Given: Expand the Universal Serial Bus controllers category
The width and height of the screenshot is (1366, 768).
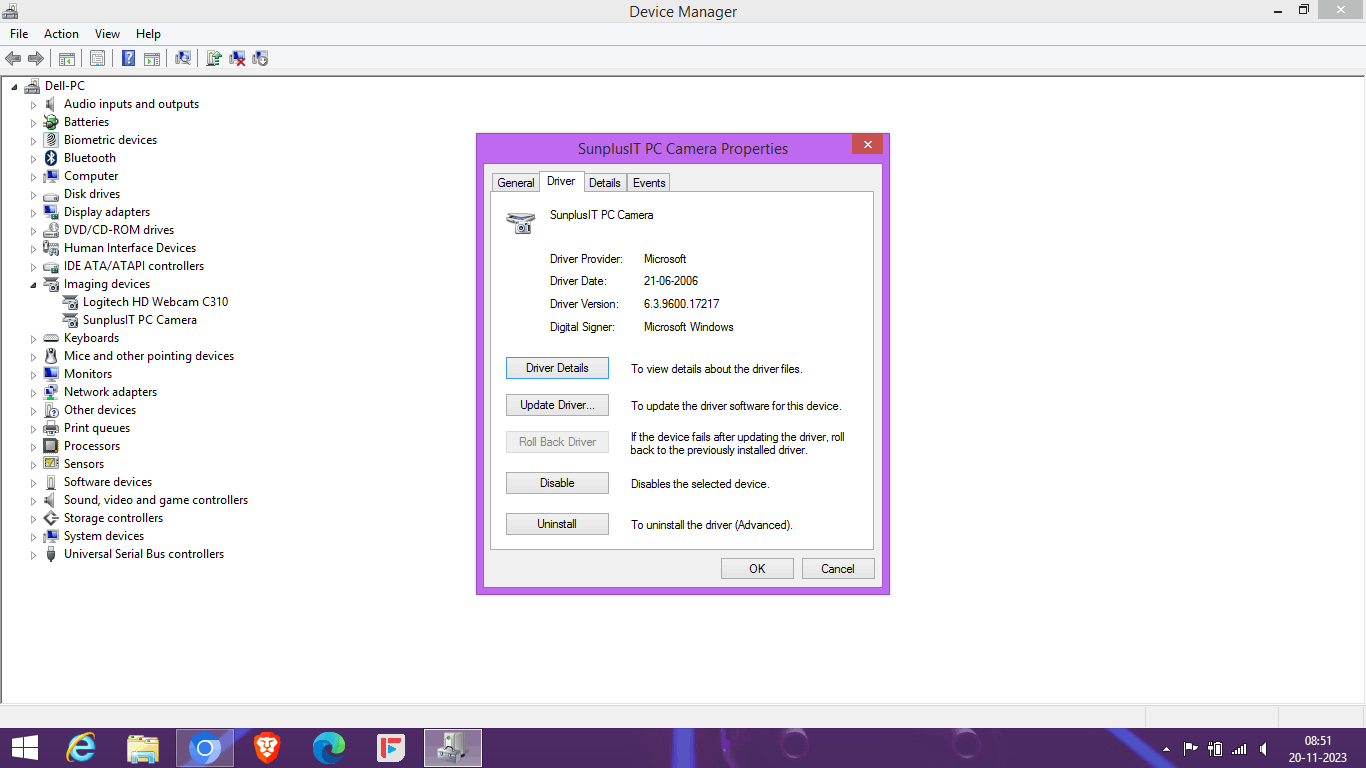Looking at the screenshot, I should pos(33,553).
